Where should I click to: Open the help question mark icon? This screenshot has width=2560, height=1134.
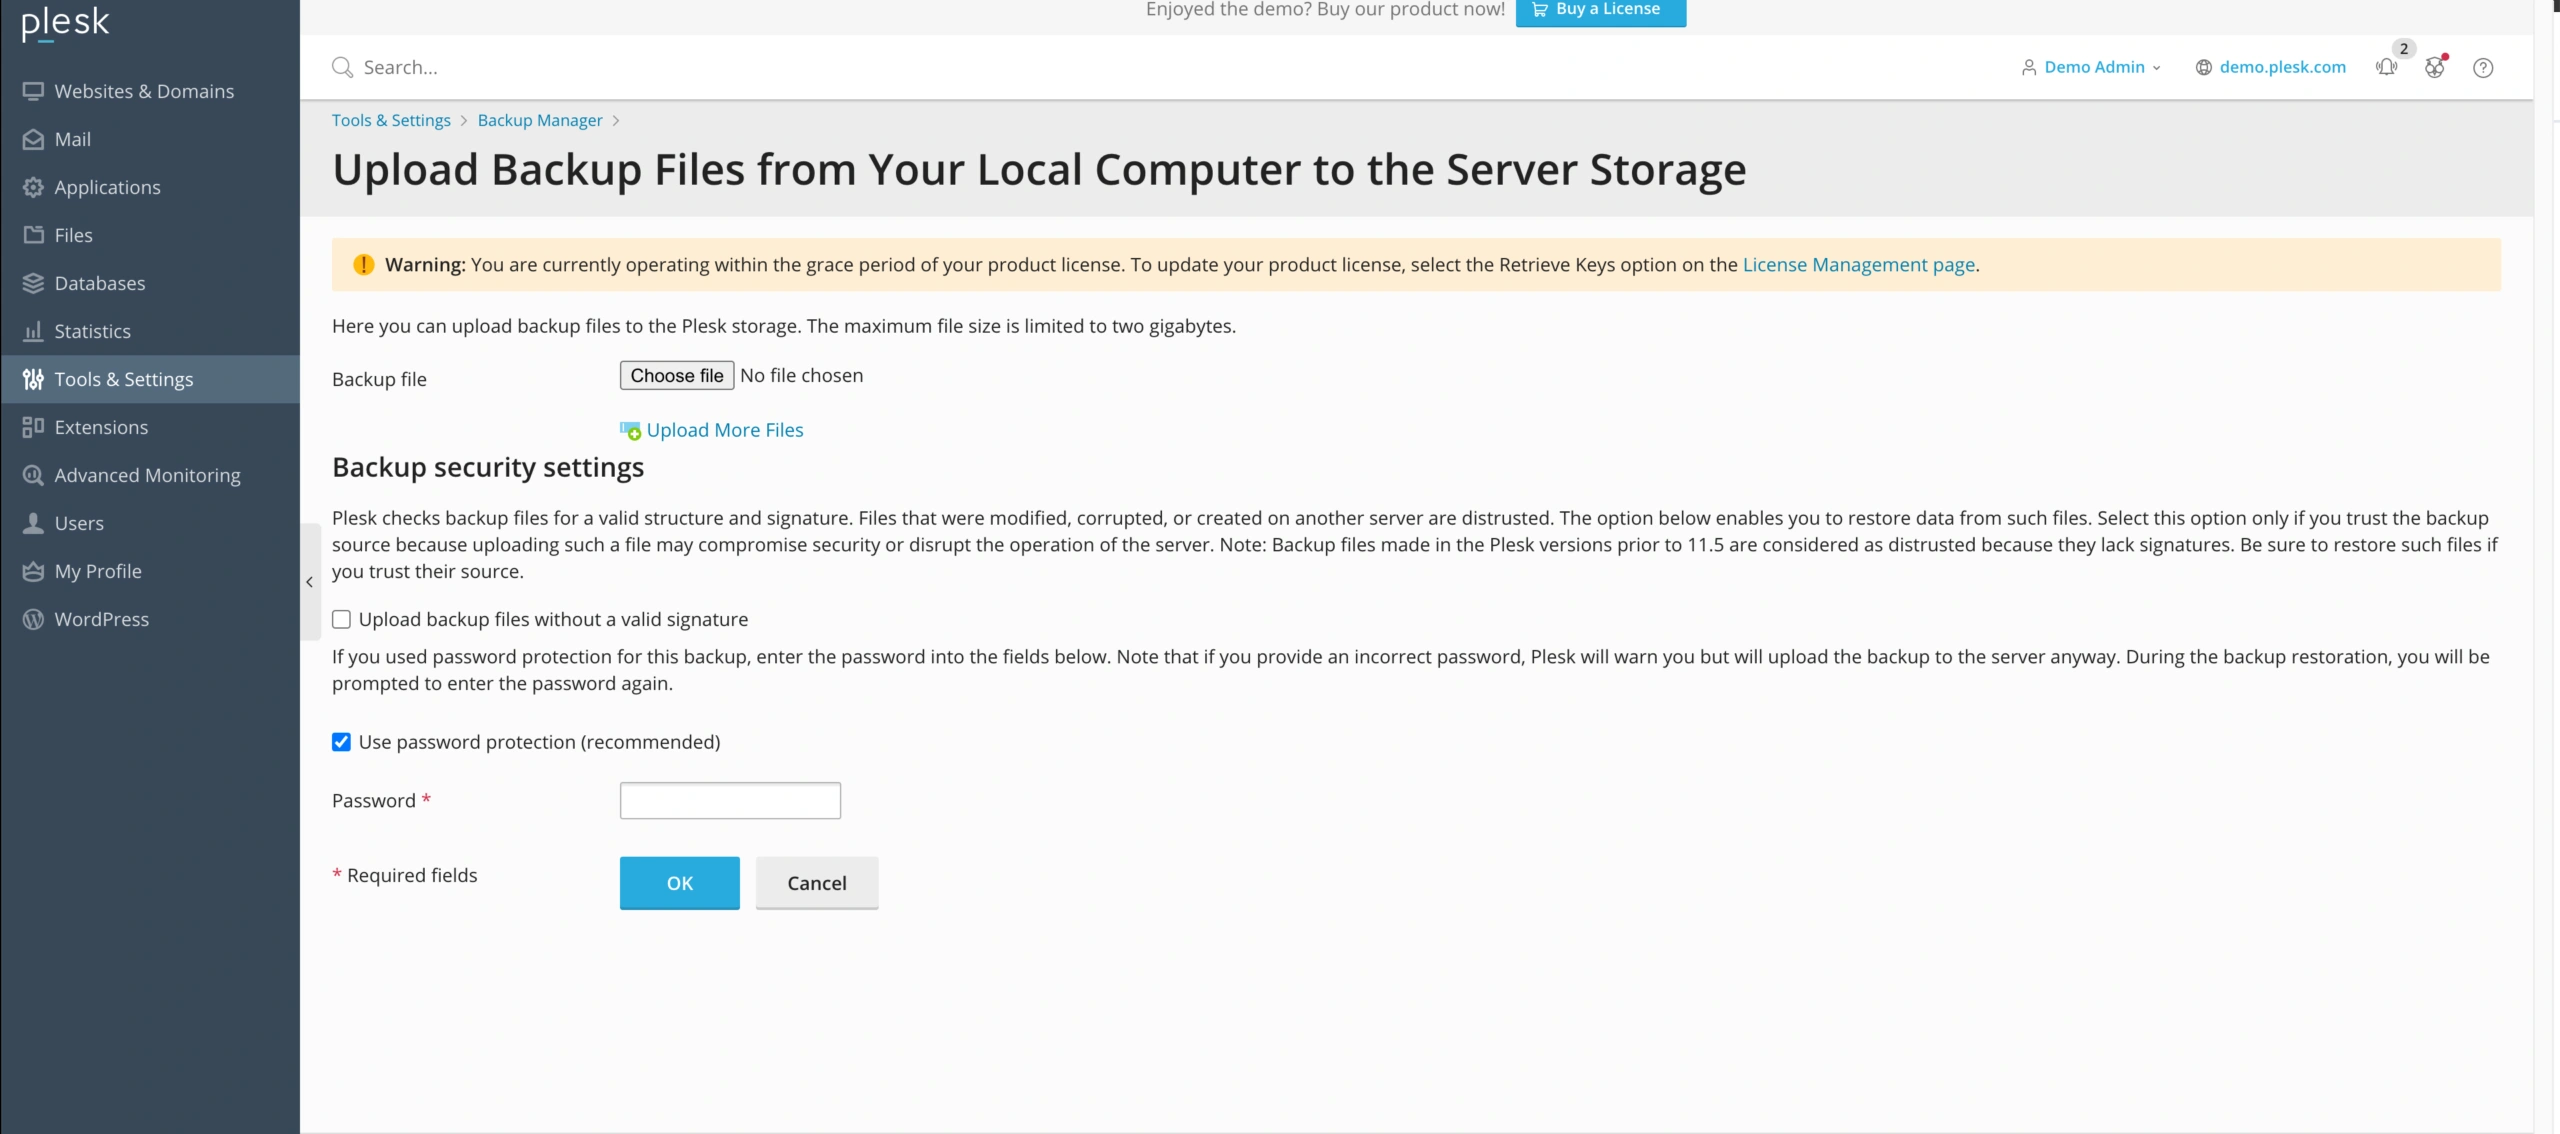2483,67
